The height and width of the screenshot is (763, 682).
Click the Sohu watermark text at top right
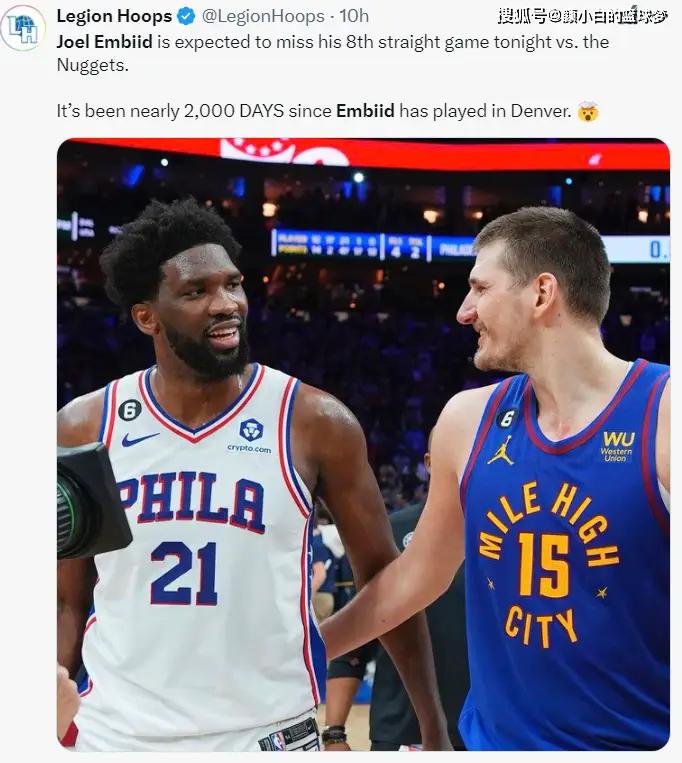point(583,17)
